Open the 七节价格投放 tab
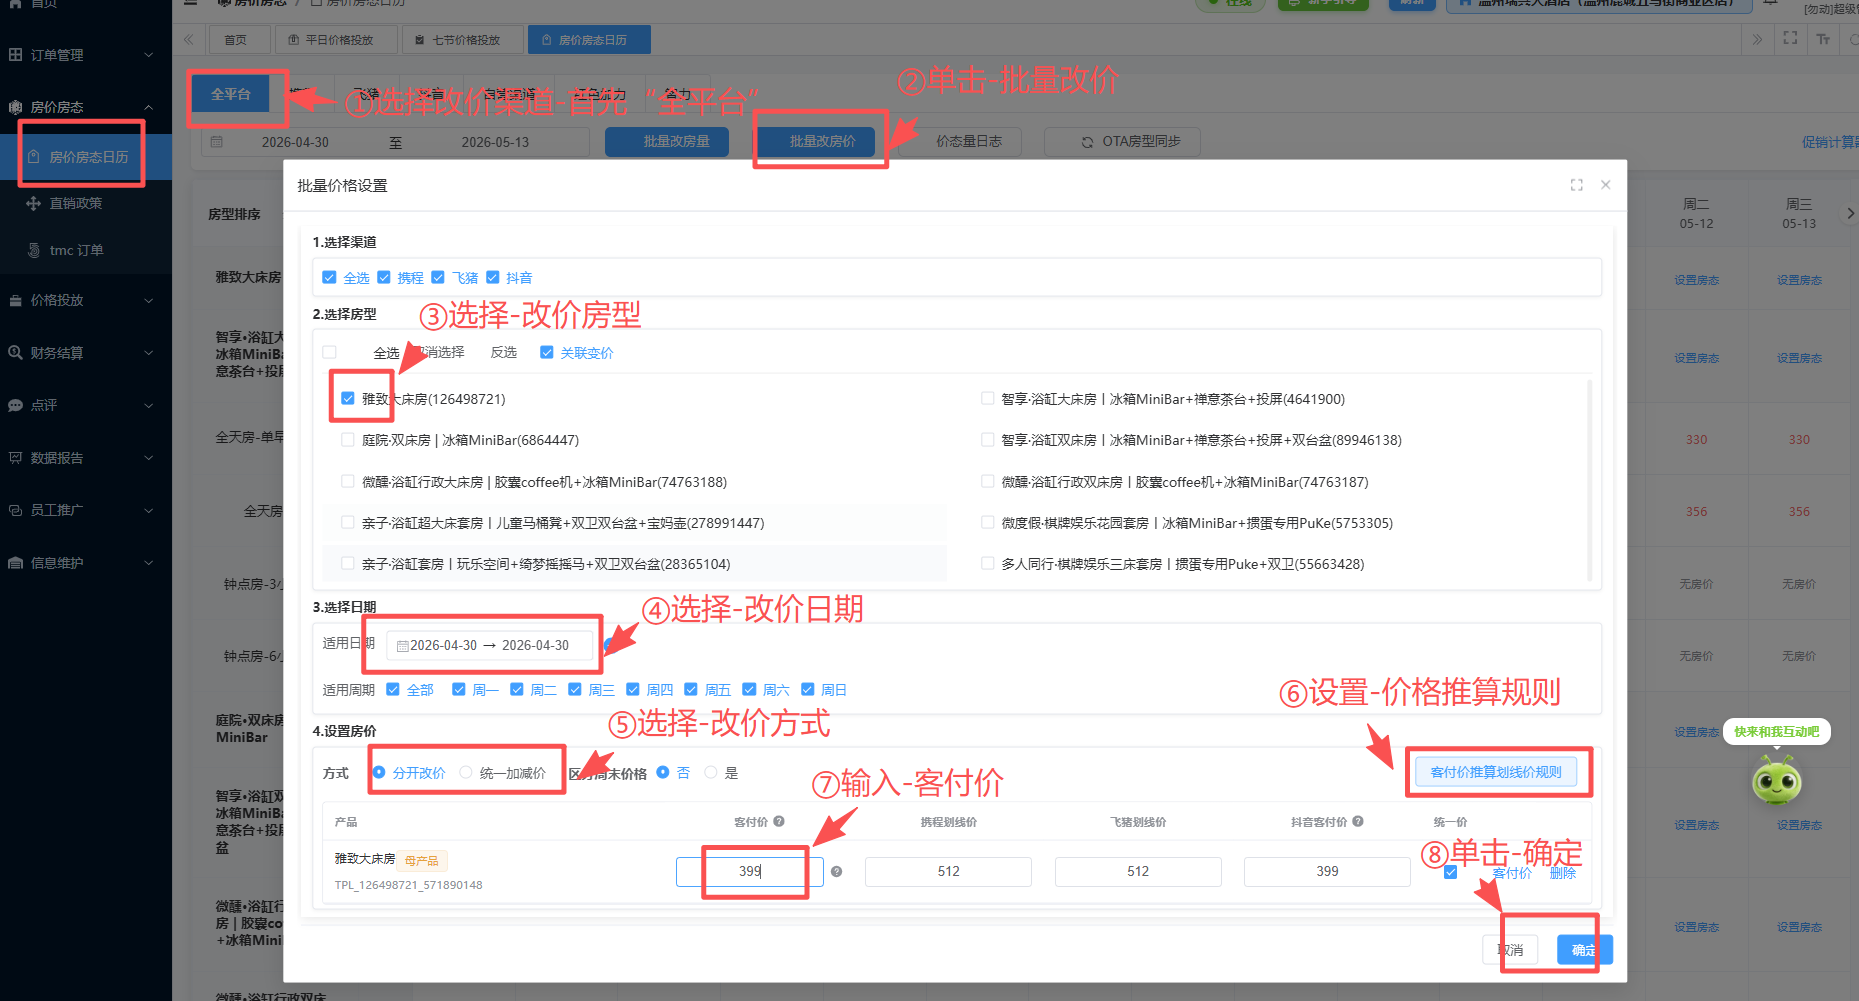Screen dimensions: 1859x1001 pos(464,40)
